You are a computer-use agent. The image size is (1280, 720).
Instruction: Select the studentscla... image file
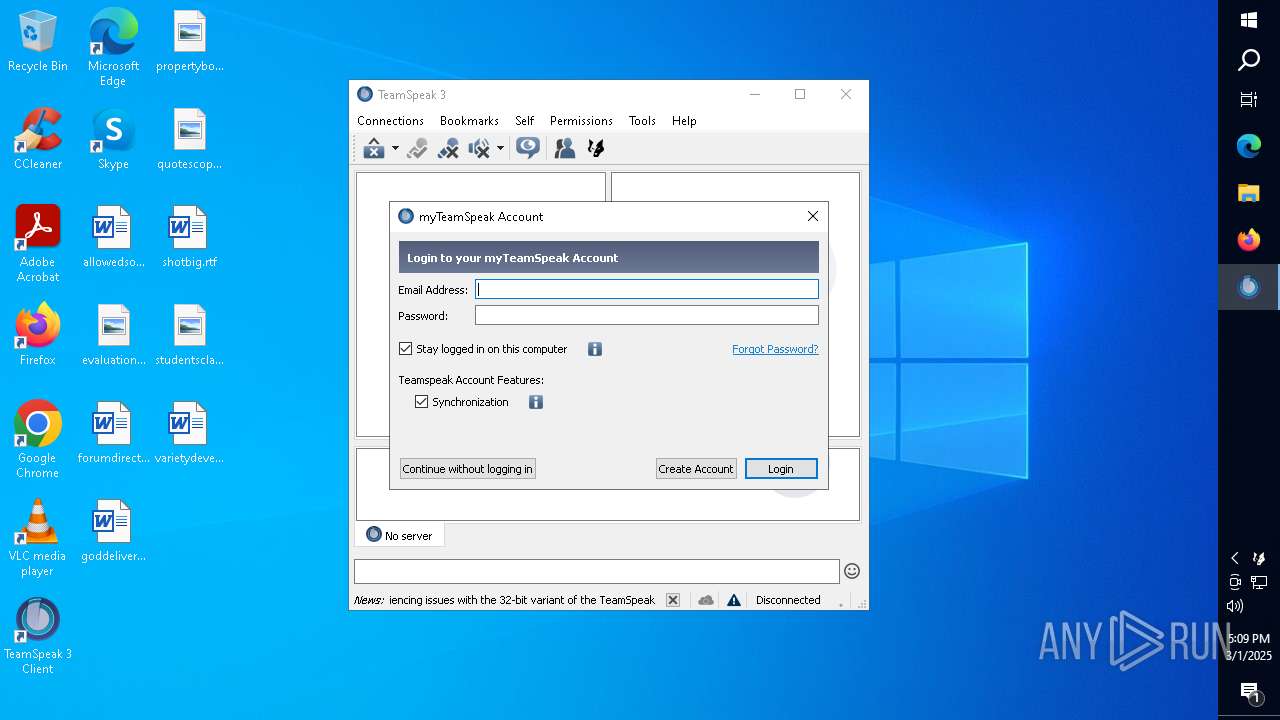(189, 335)
